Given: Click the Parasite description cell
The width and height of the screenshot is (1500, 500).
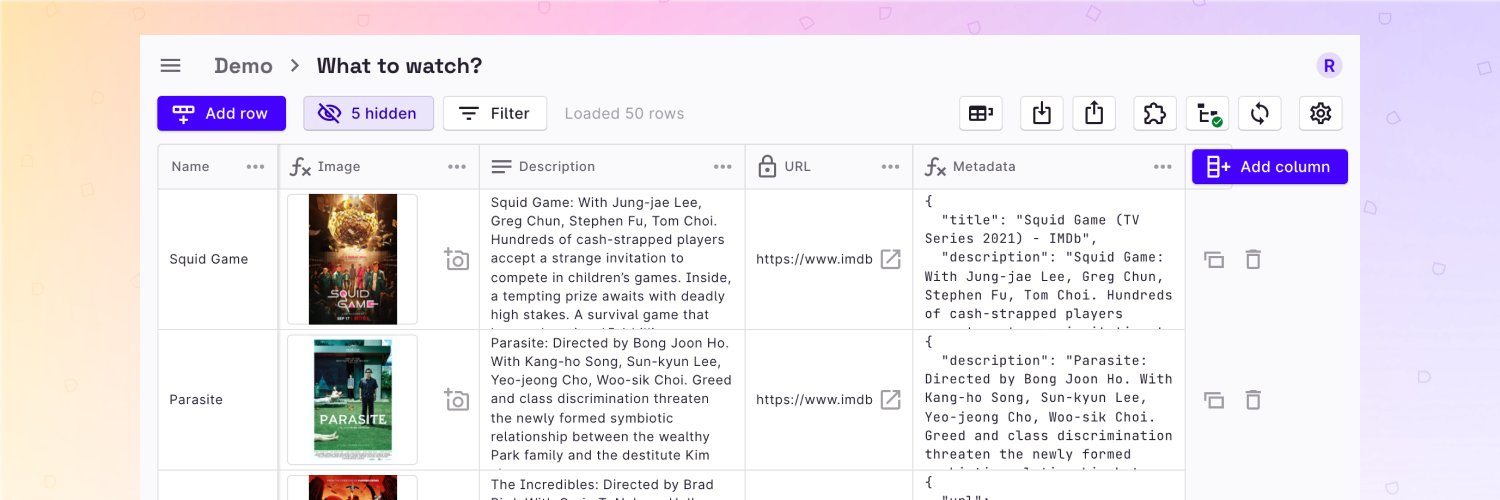Looking at the screenshot, I should pos(612,399).
